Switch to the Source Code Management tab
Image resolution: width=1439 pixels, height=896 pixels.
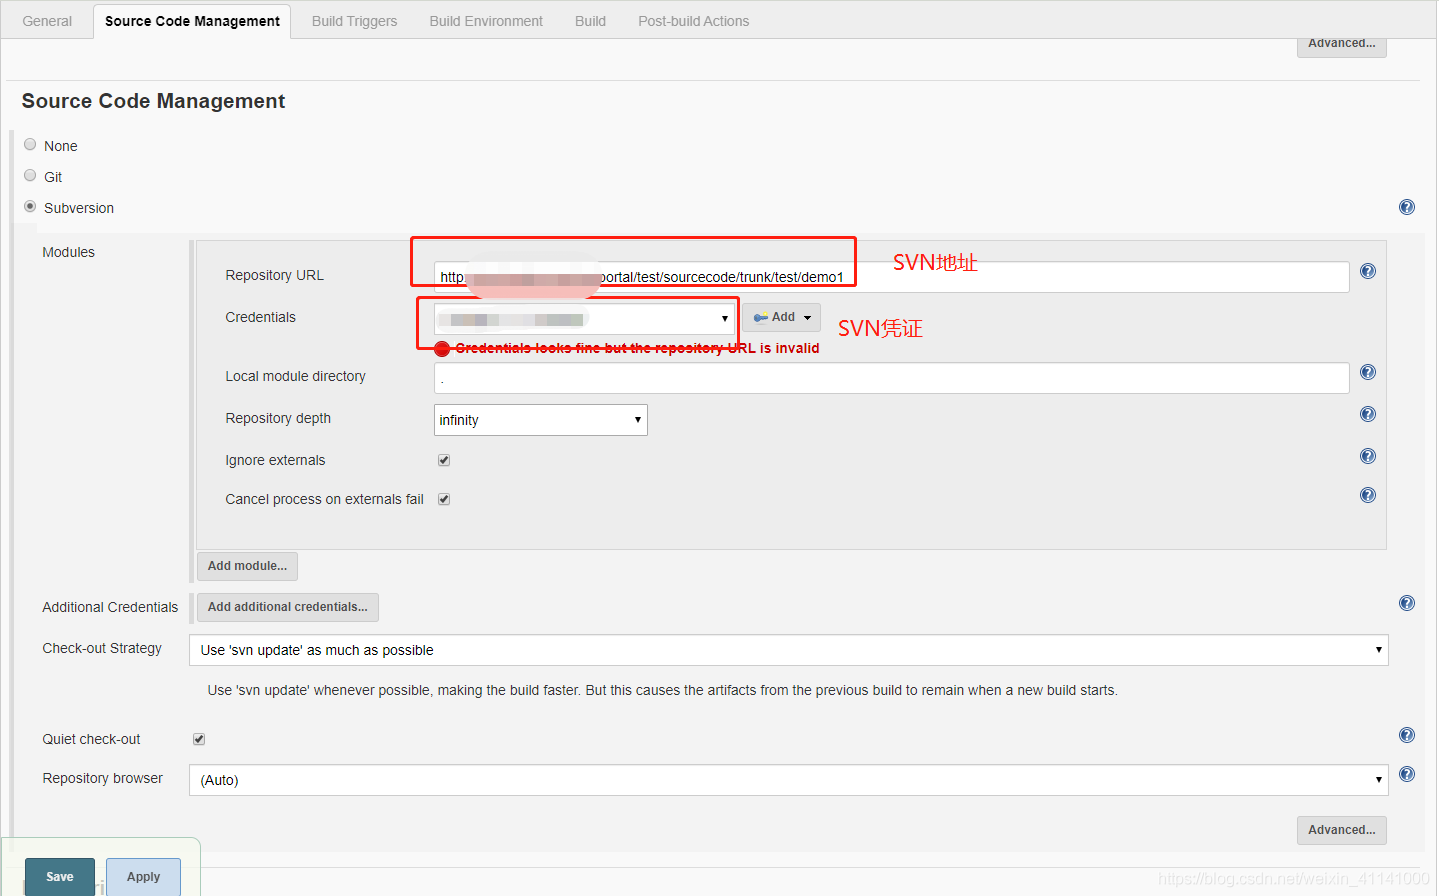tap(192, 21)
